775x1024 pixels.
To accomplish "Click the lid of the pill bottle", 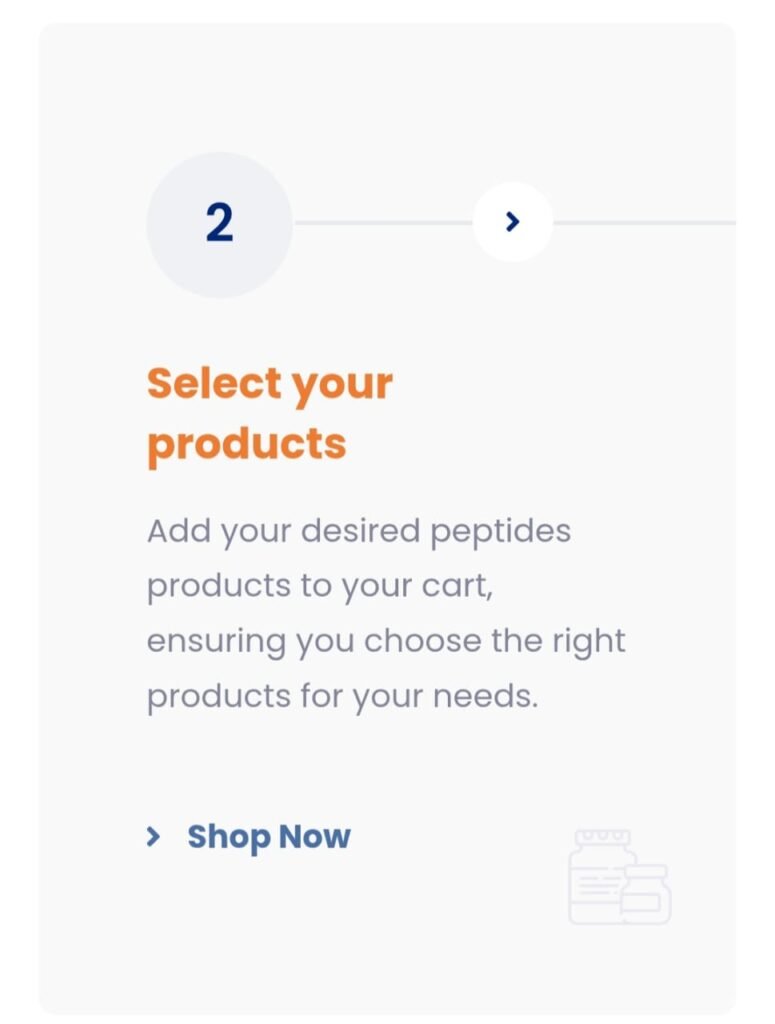I will [602, 838].
